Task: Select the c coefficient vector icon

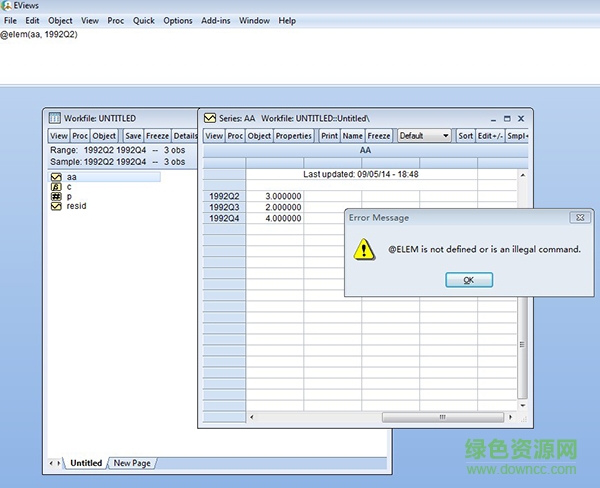Action: (x=56, y=187)
